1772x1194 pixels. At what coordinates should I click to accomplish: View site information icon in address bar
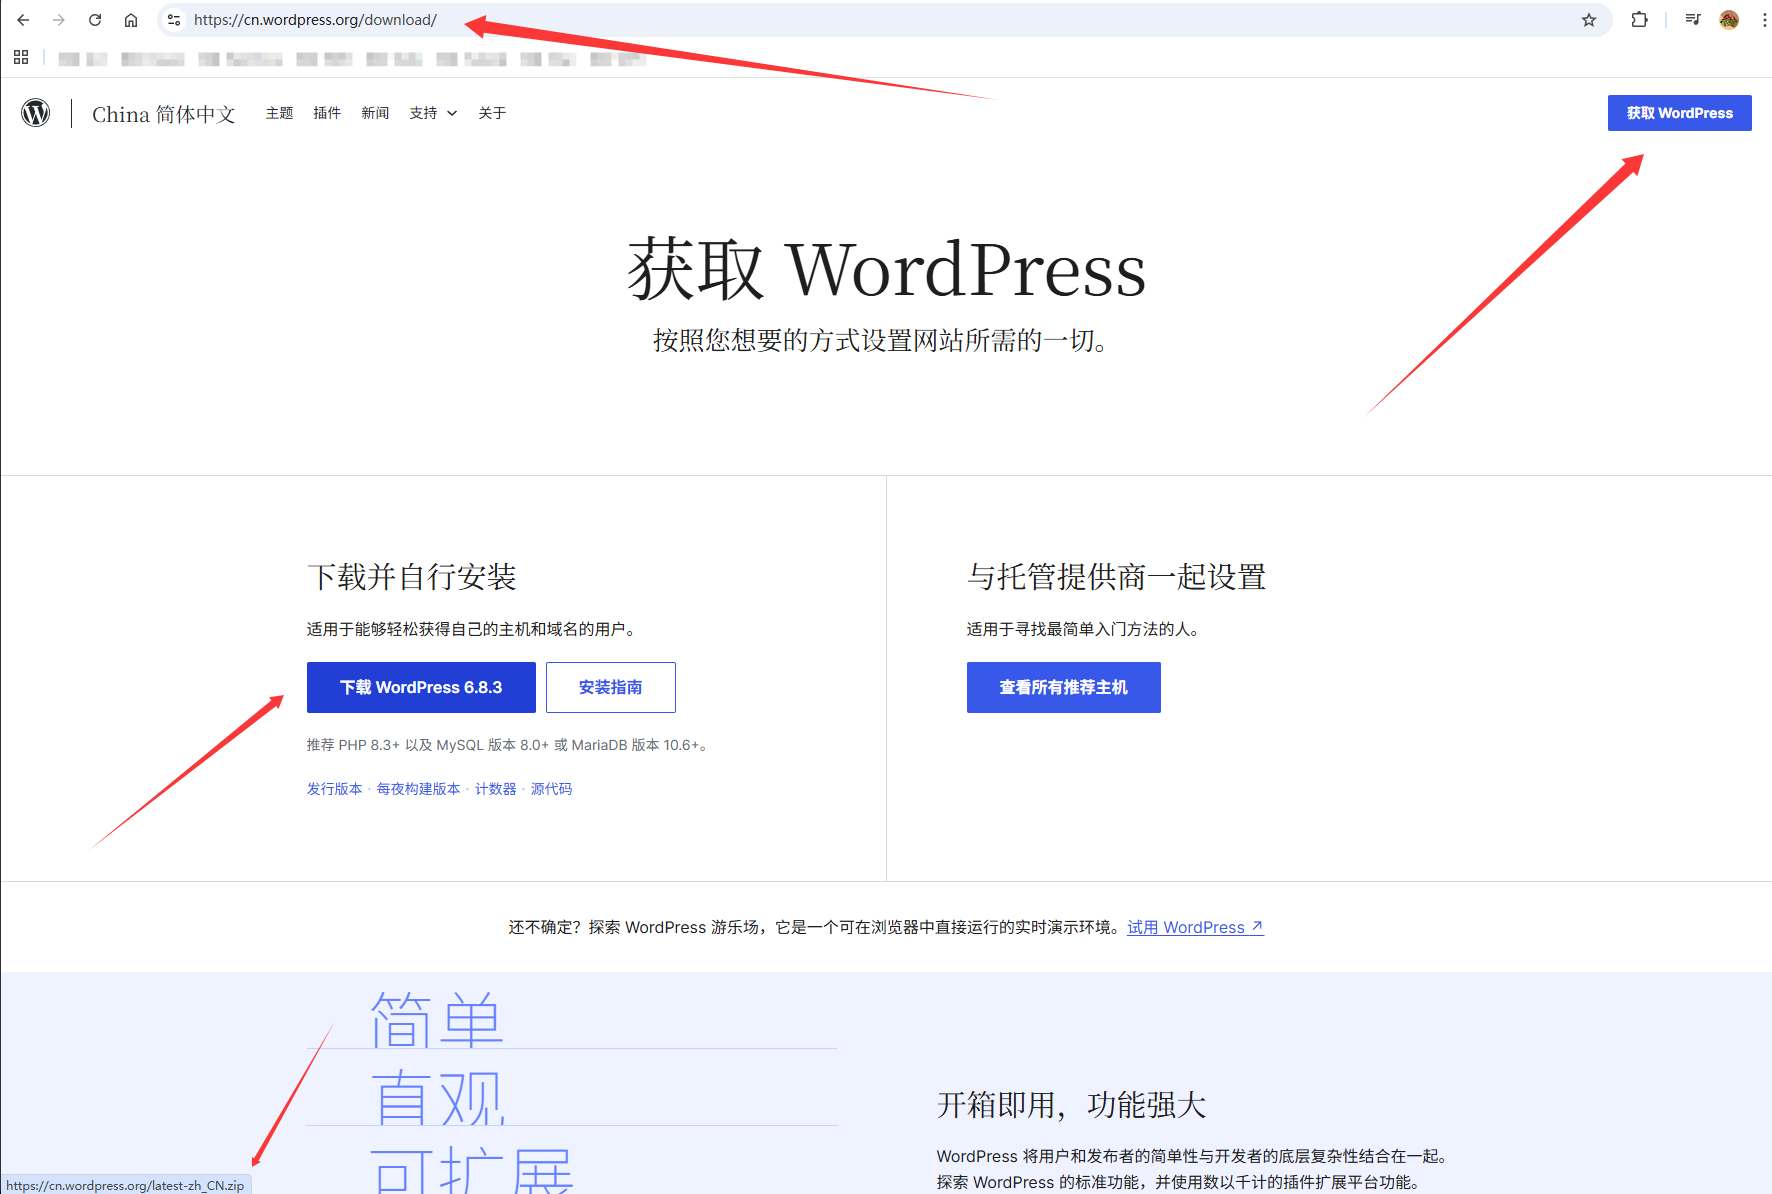coord(174,20)
